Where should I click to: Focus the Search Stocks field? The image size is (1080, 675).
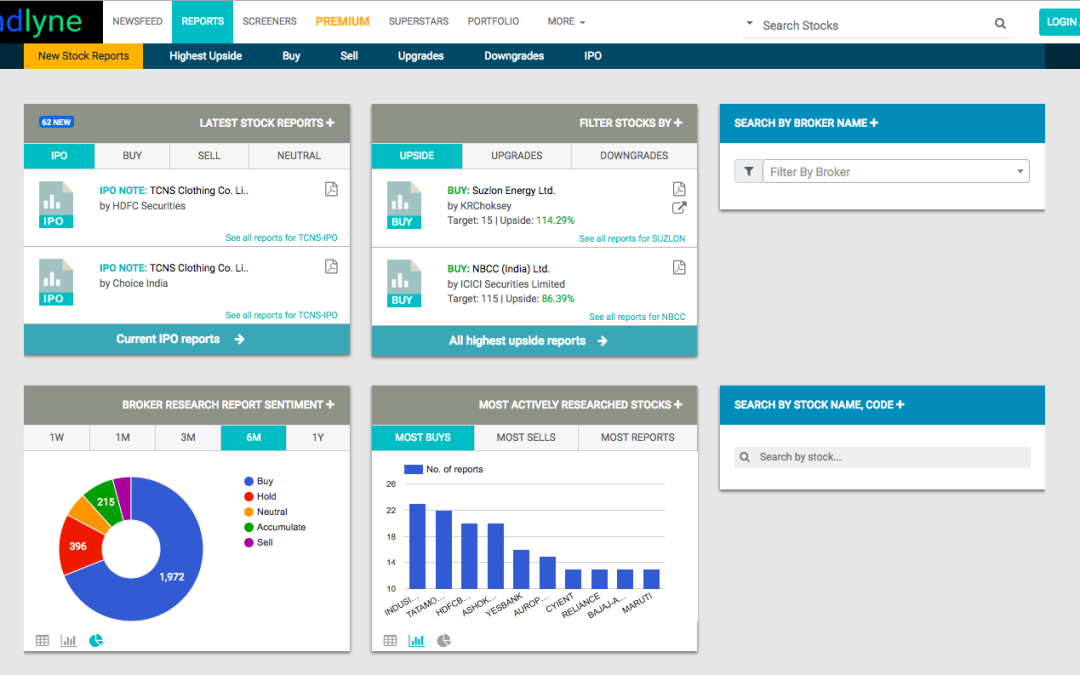[x=875, y=25]
